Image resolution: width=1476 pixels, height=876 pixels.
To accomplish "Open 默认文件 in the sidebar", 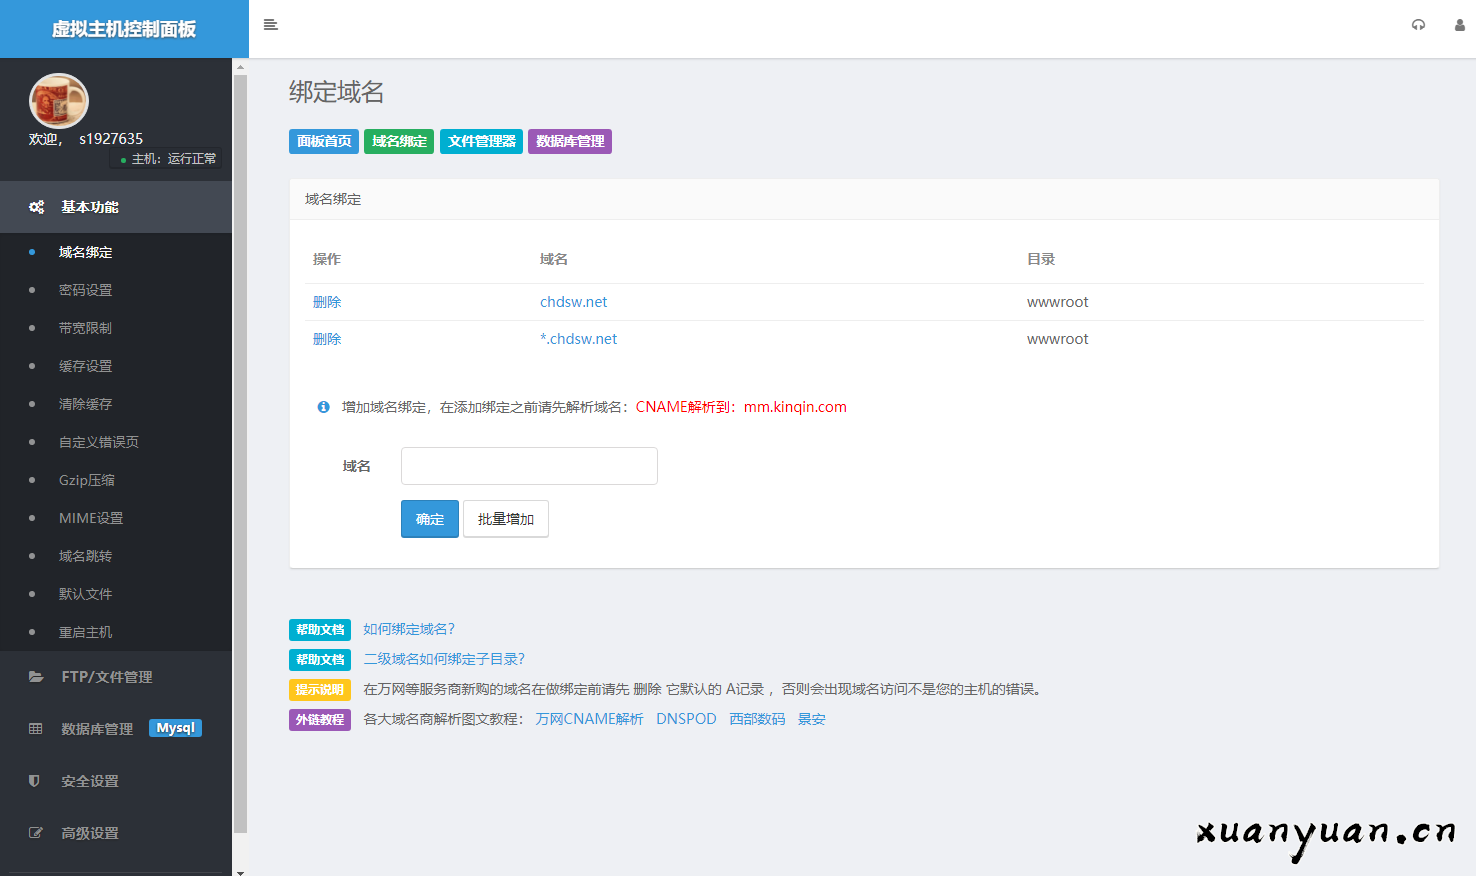I will pyautogui.click(x=86, y=594).
